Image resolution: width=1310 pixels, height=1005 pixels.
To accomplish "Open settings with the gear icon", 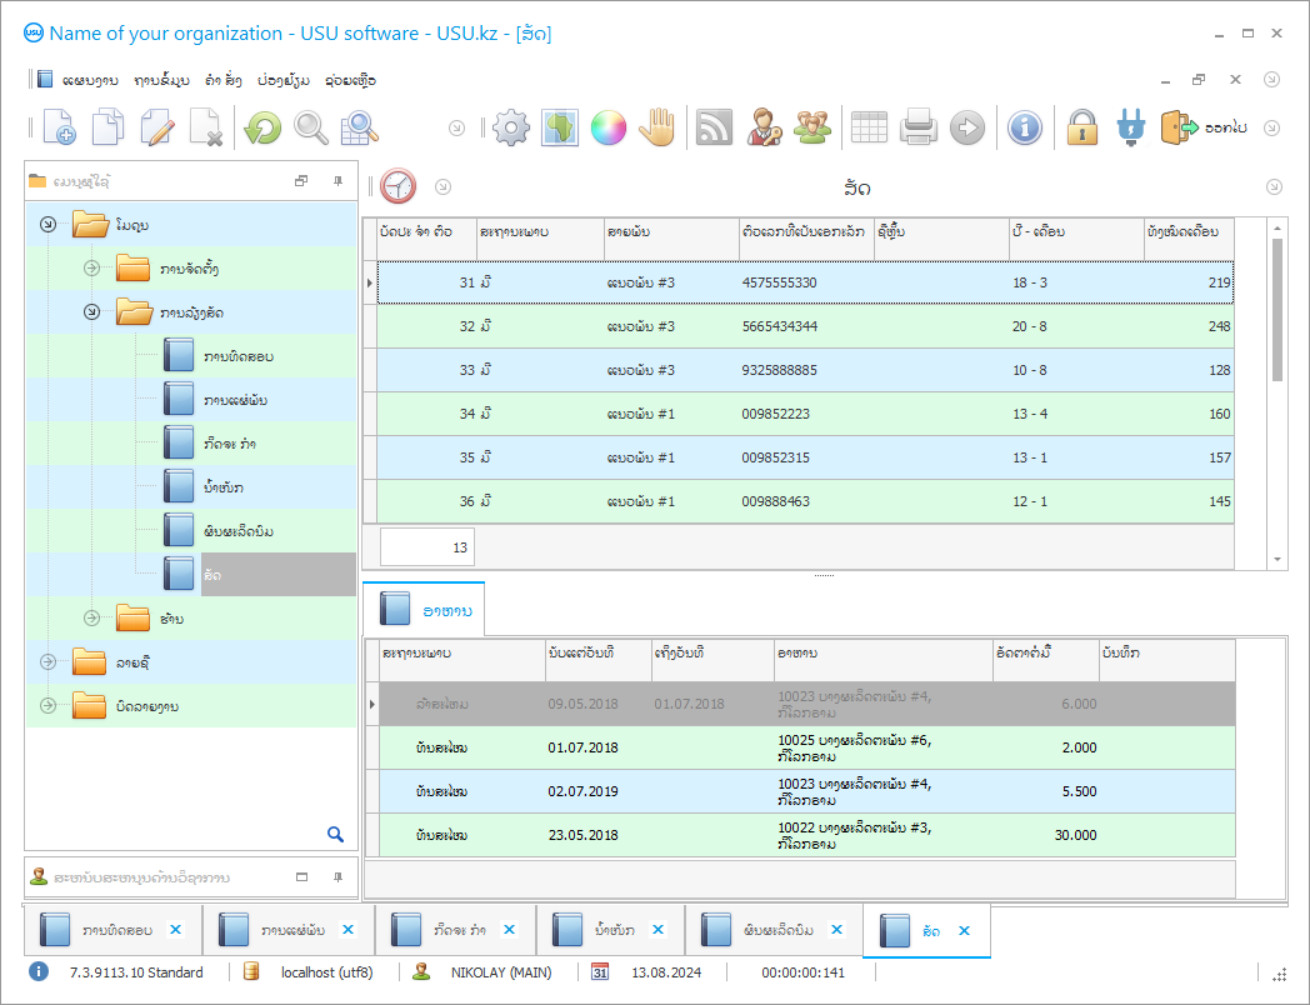I will tap(511, 128).
